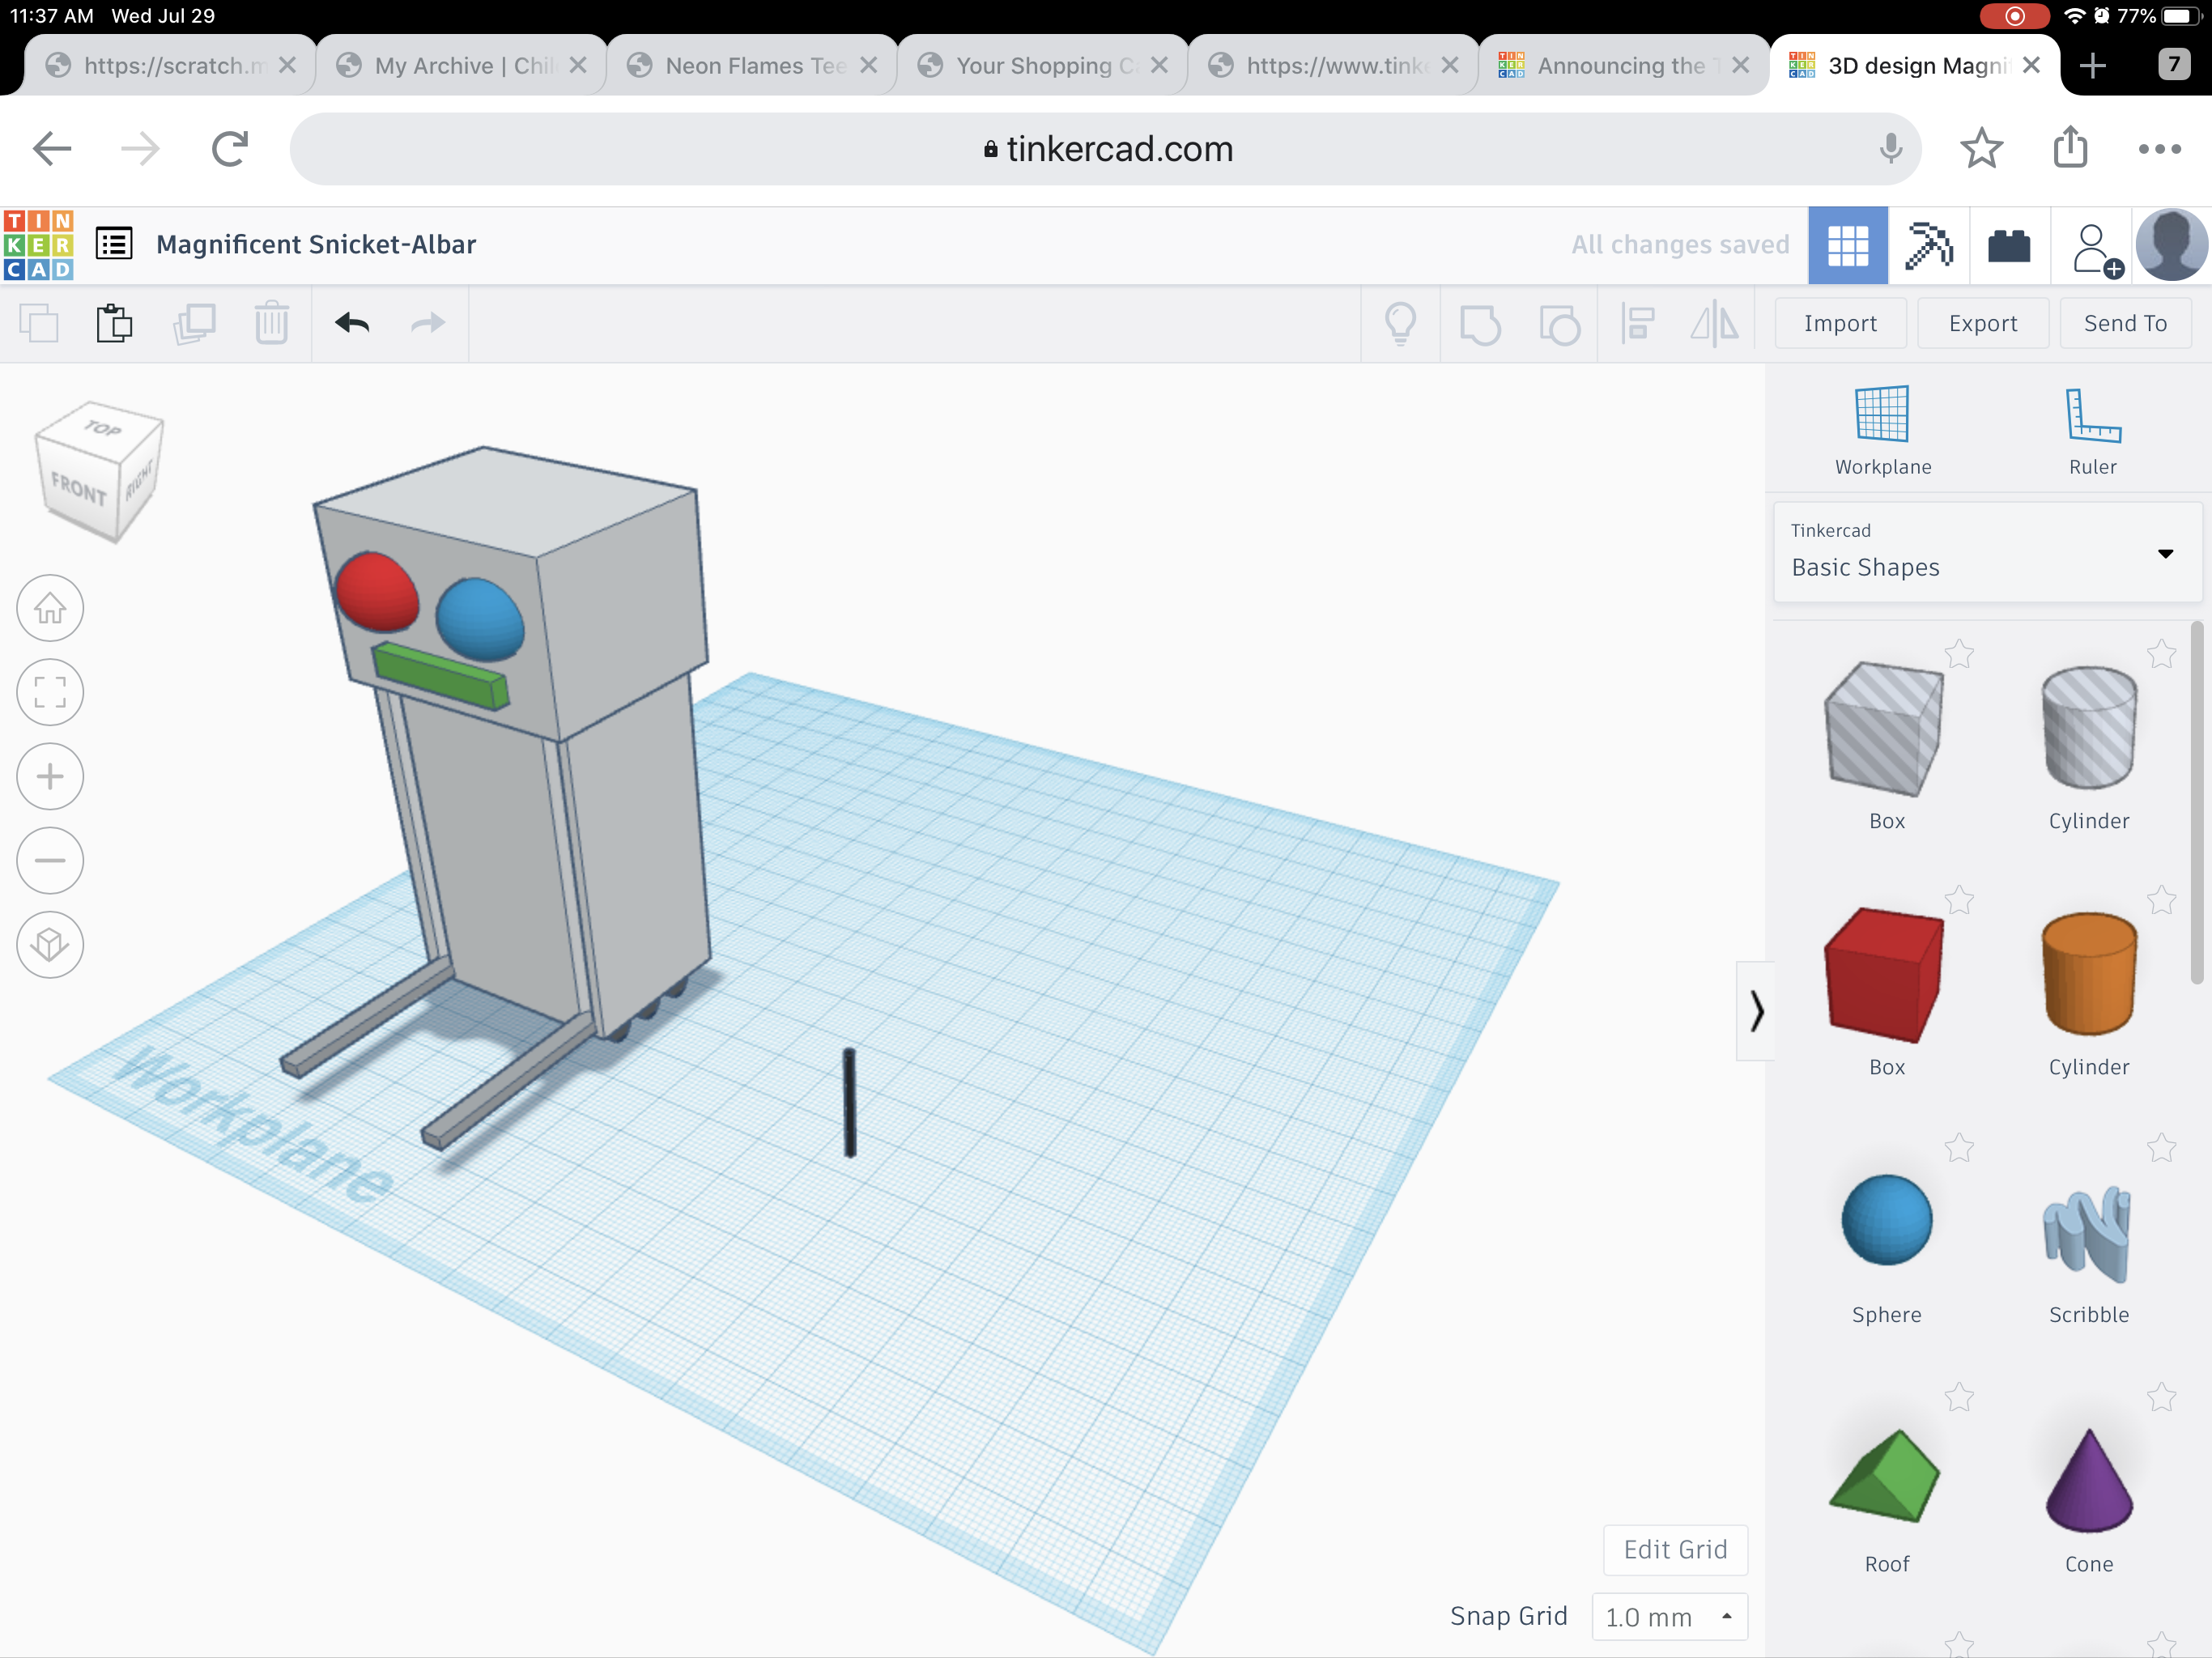This screenshot has height=1658, width=2212.
Task: Switch to the 3D design grid view
Action: point(1848,246)
